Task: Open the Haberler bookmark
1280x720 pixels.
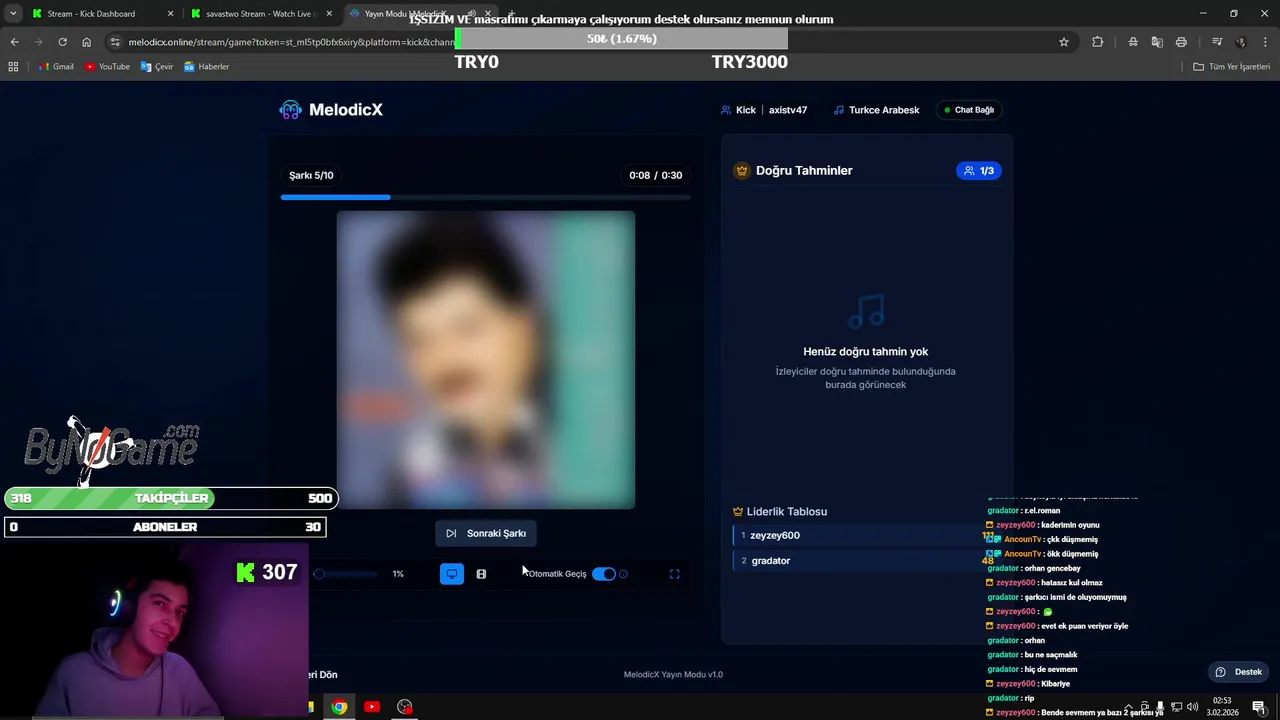Action: pos(206,67)
